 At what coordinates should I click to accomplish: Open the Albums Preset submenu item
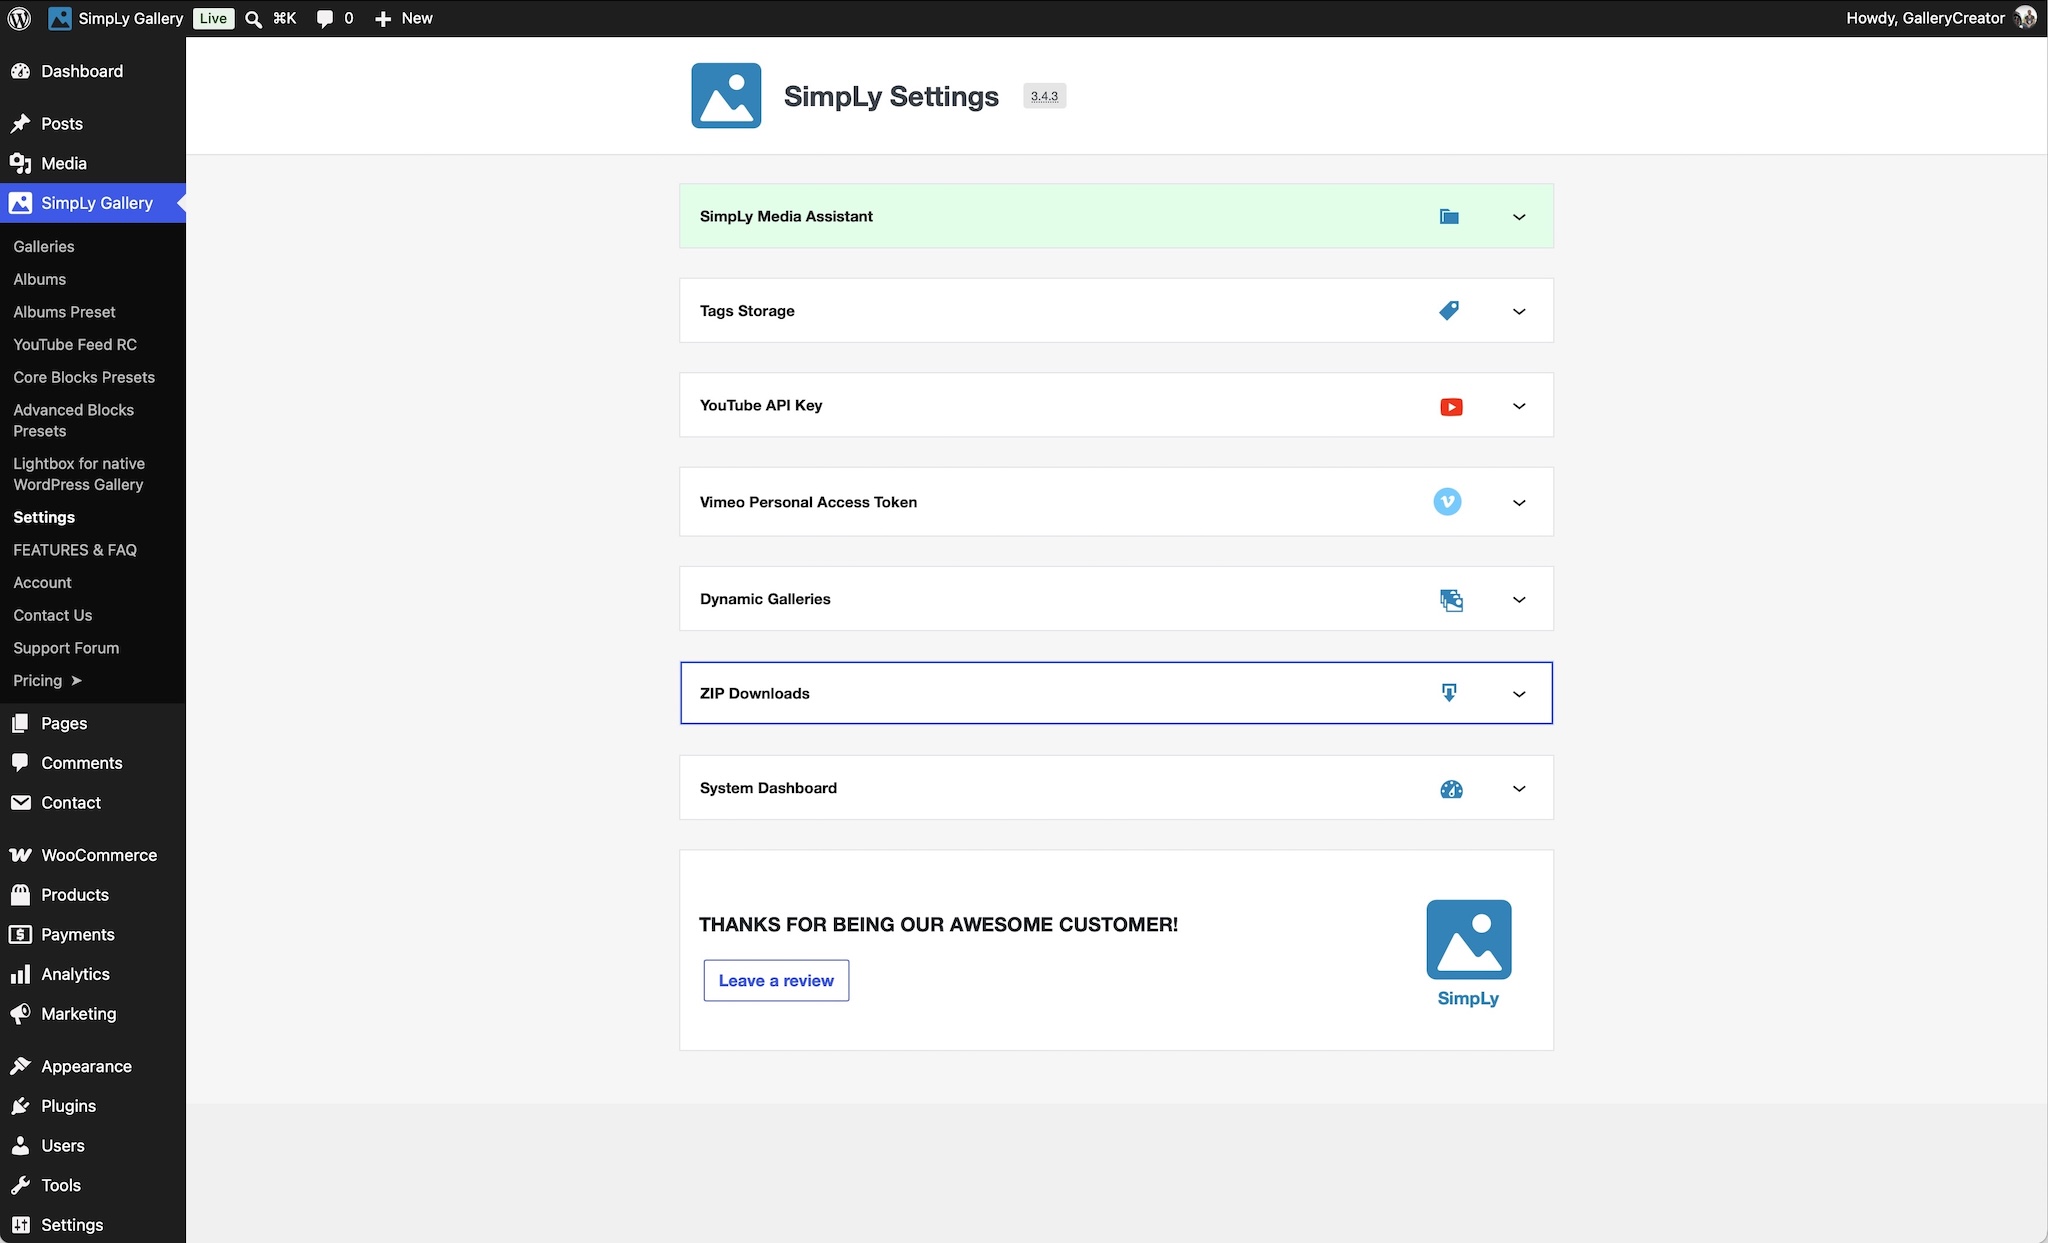tap(64, 312)
